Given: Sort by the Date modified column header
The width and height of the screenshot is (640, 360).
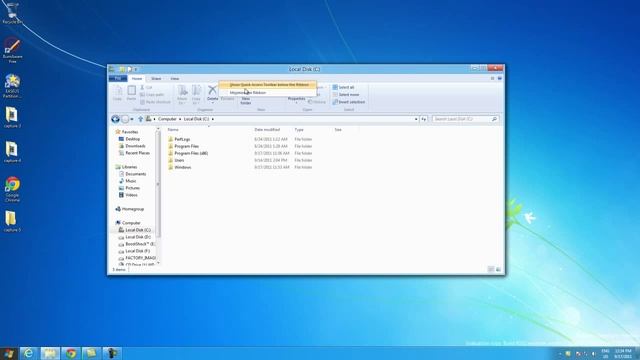Looking at the screenshot, I should [267, 130].
